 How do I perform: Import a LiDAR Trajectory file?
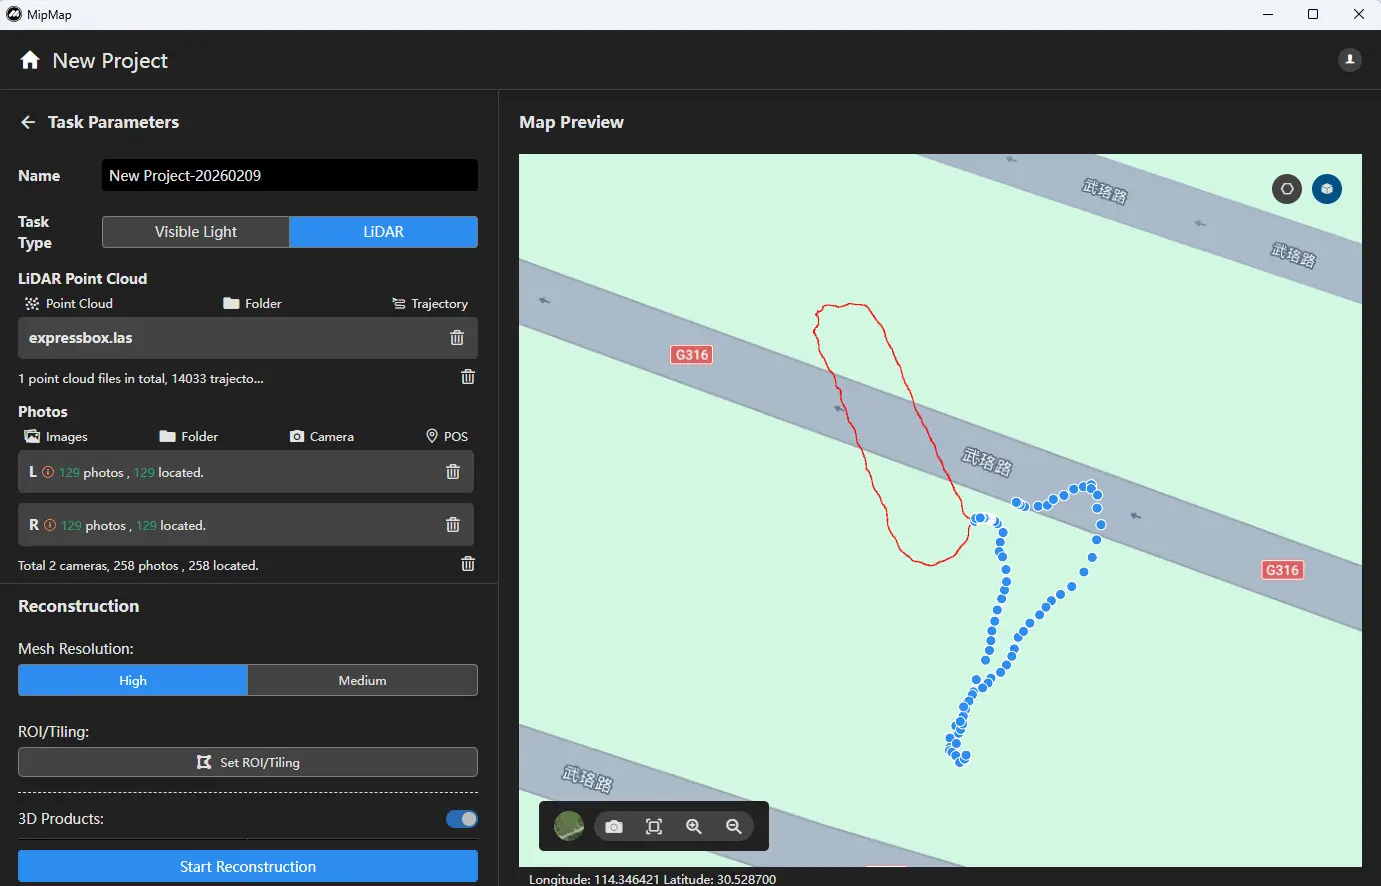[430, 304]
